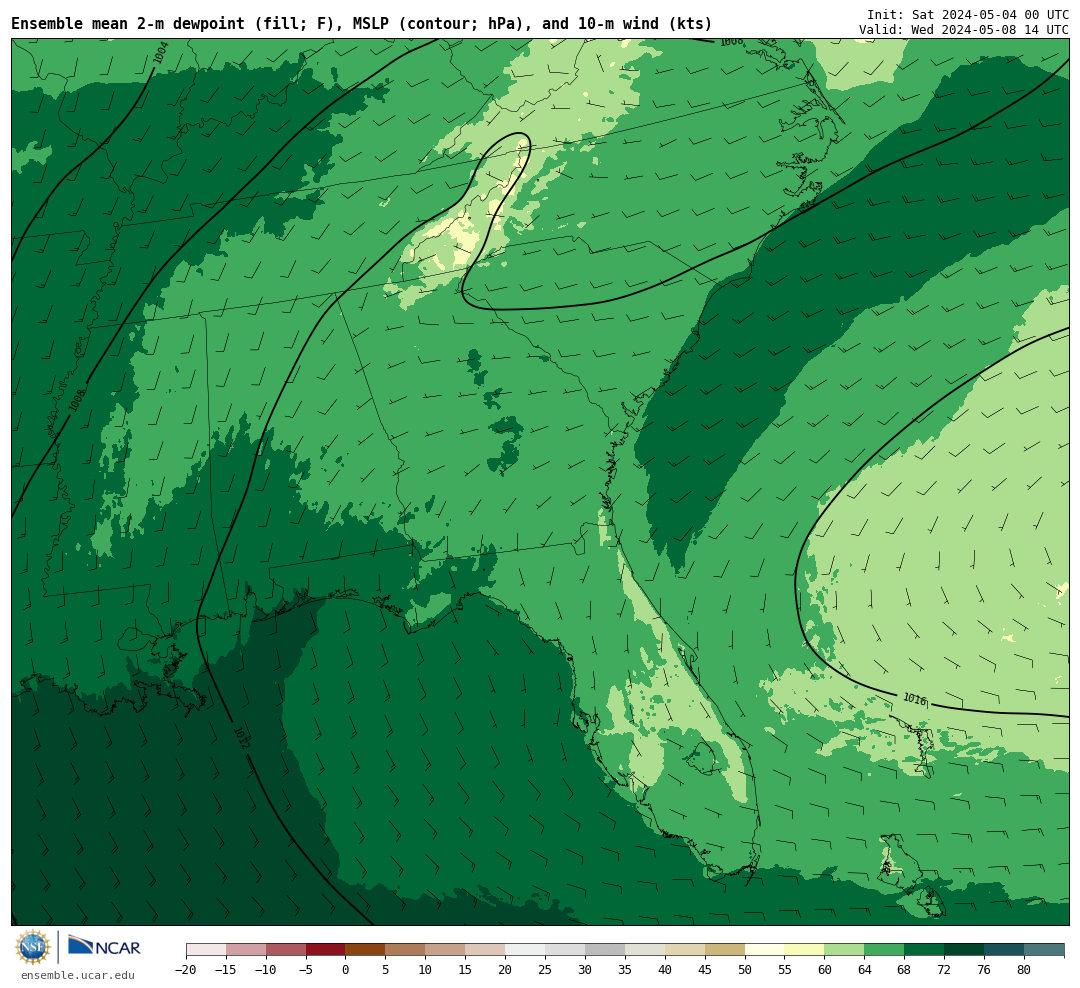Screen dimensions: 1080x988
Task: Click the Init date text
Action: tap(968, 15)
